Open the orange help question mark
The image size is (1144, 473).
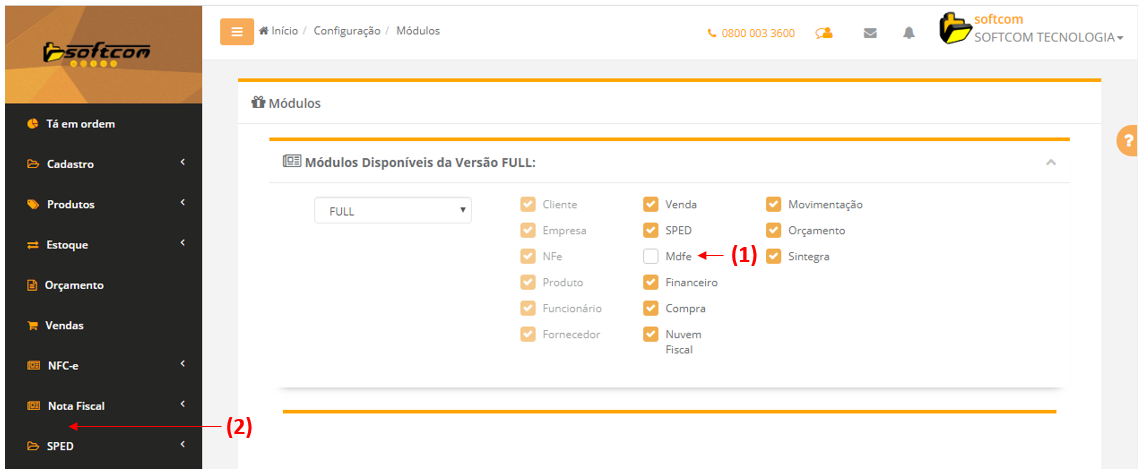point(1128,141)
